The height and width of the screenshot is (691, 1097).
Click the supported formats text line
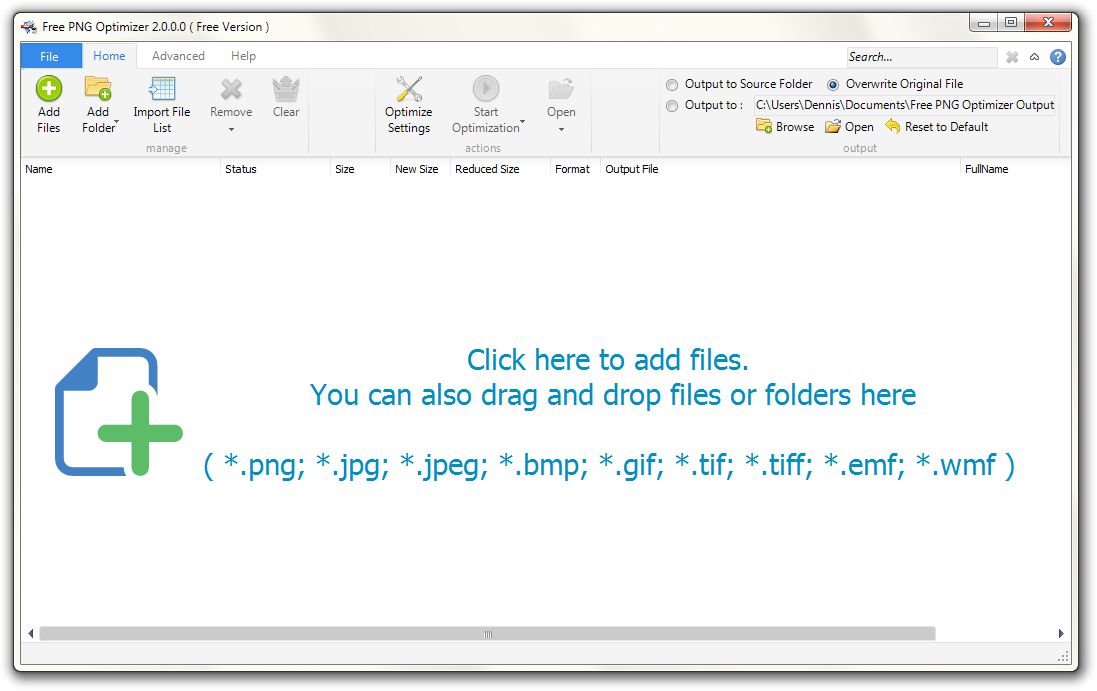[x=609, y=465]
